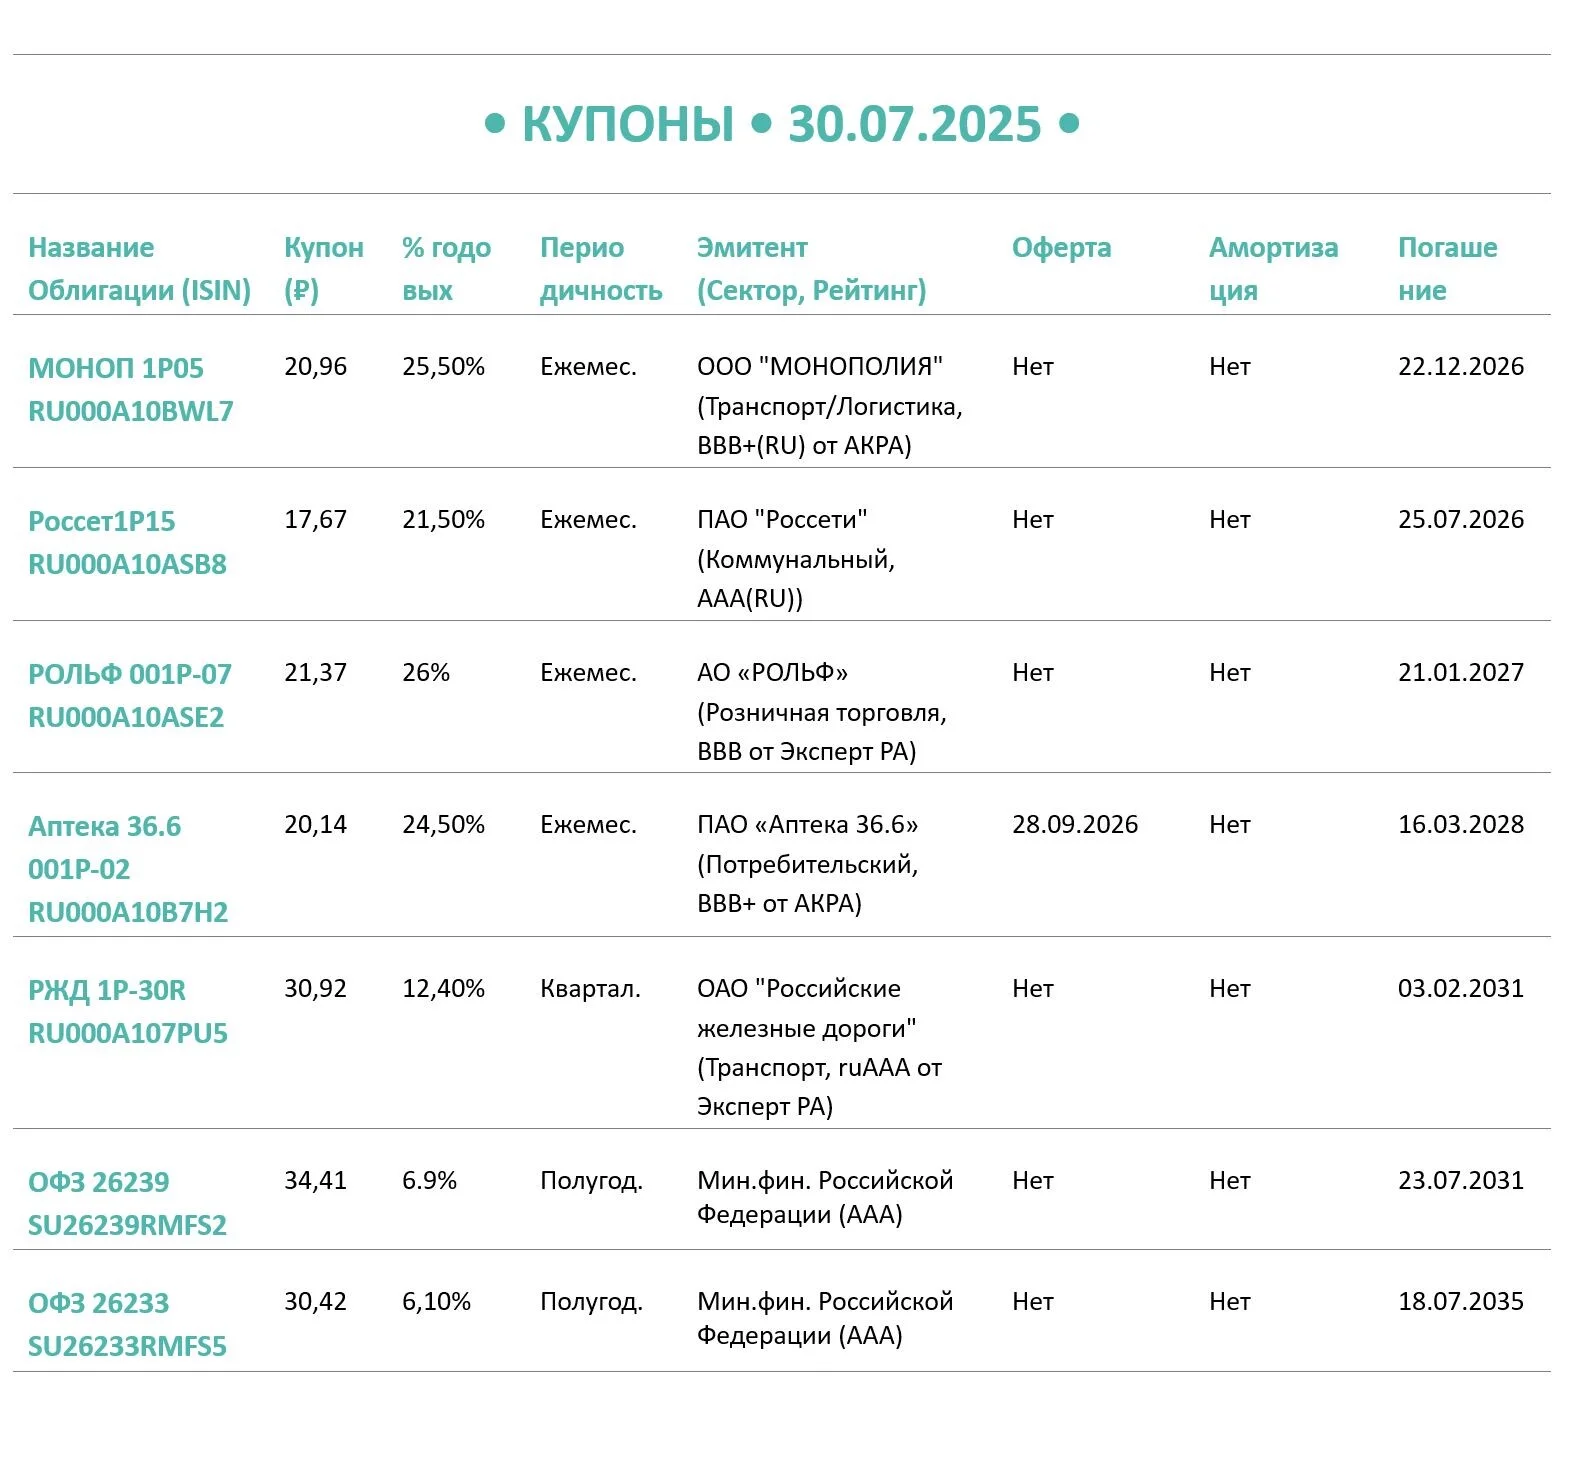Click Амортизация value "Нет" in РОЛЬФ 001P-07 row
The width and height of the screenshot is (1569, 1469).
click(x=1230, y=673)
